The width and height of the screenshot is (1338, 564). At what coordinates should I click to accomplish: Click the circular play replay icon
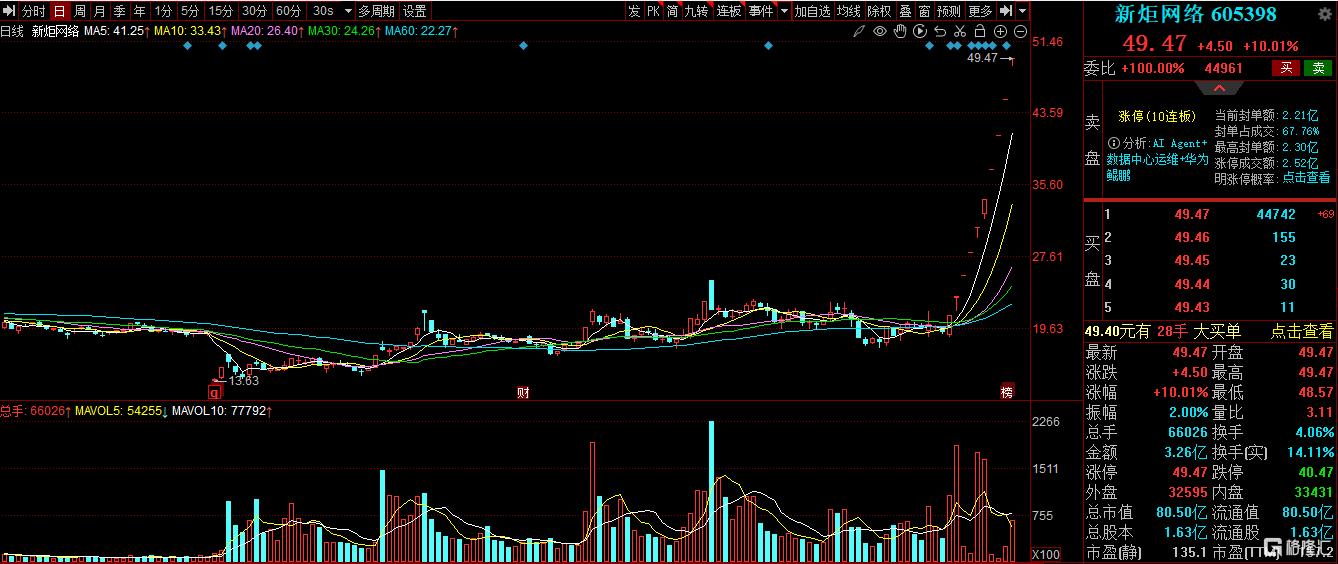click(x=920, y=31)
